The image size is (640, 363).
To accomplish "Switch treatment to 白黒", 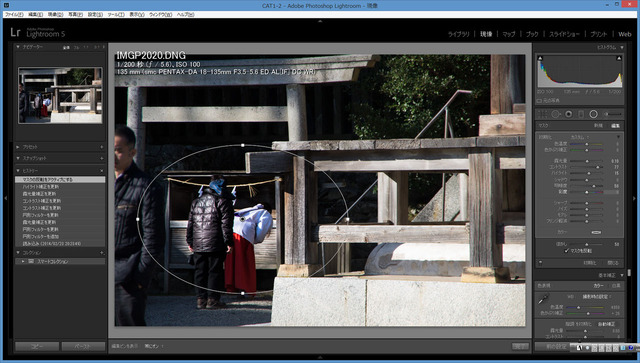I will pos(616,285).
